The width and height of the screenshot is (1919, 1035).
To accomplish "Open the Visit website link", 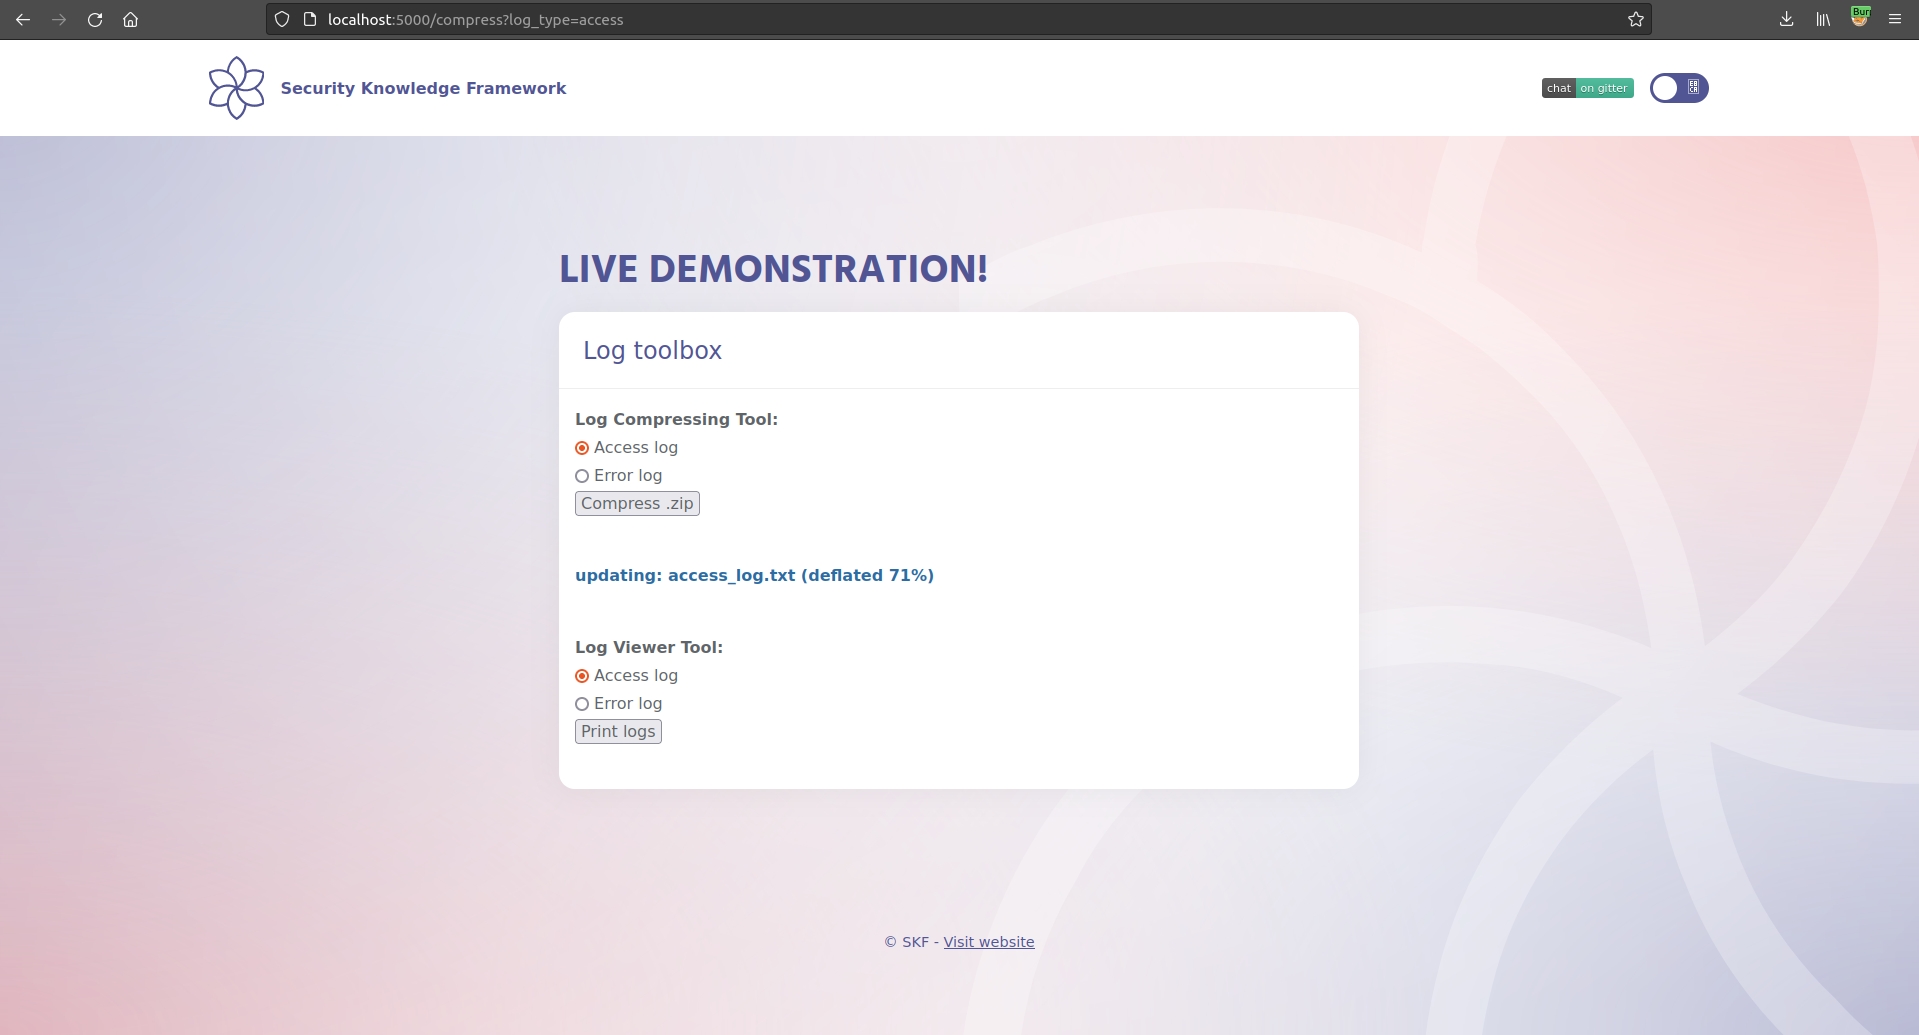I will pos(988,942).
